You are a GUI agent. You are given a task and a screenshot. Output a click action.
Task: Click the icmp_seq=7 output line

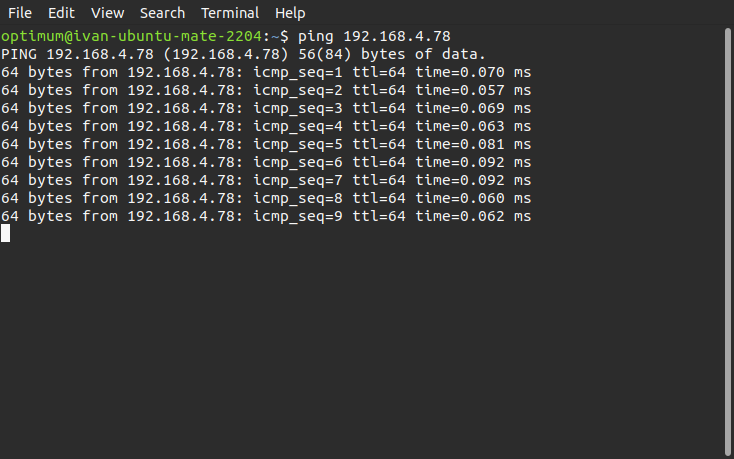(266, 180)
